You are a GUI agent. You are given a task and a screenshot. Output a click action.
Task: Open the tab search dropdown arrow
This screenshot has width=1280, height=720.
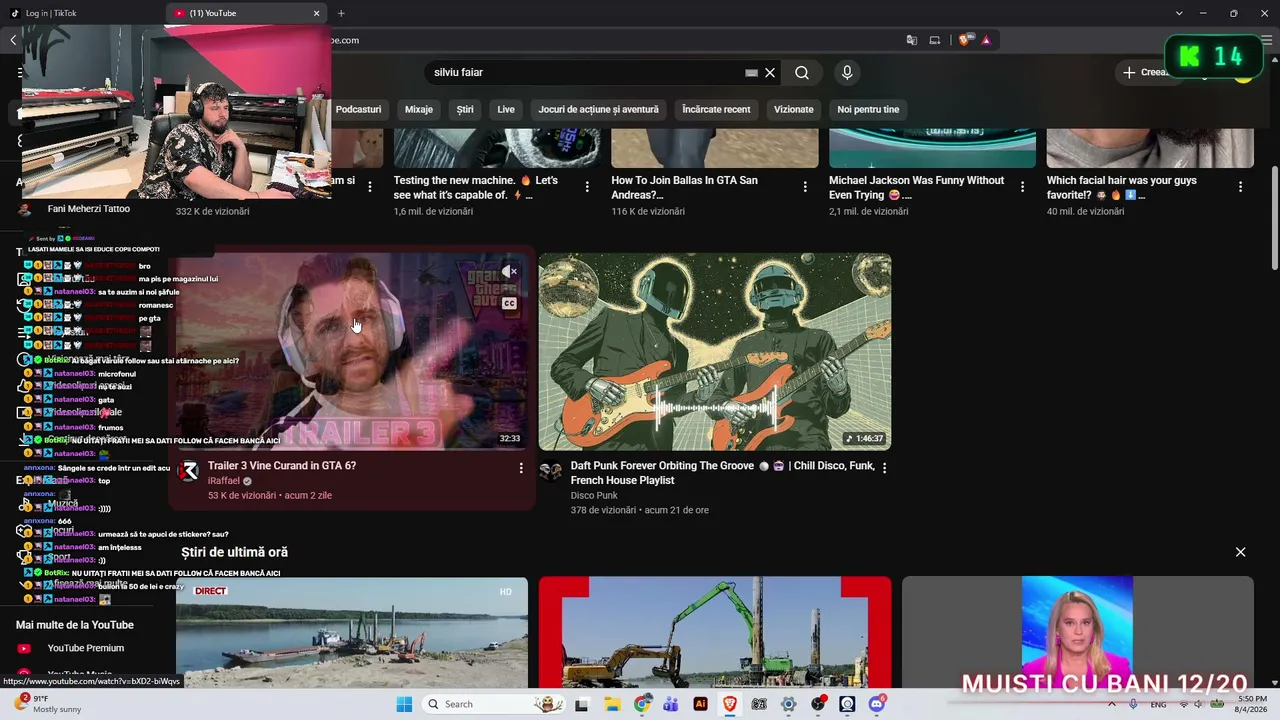click(1179, 13)
